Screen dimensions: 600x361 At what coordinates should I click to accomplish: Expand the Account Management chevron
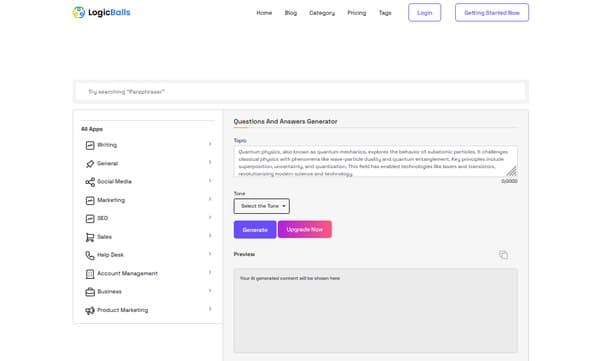click(210, 272)
